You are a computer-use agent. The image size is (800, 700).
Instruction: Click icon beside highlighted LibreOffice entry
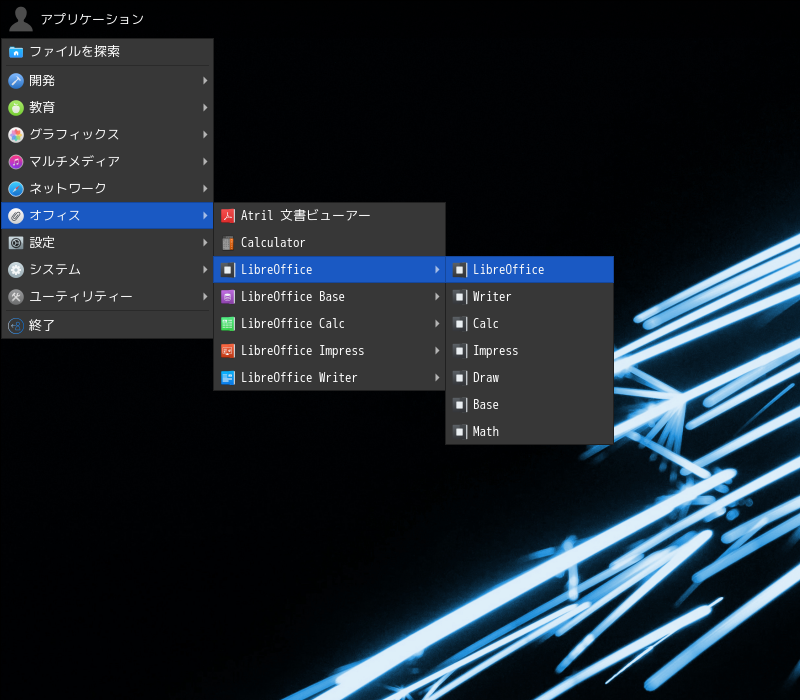[x=460, y=270]
